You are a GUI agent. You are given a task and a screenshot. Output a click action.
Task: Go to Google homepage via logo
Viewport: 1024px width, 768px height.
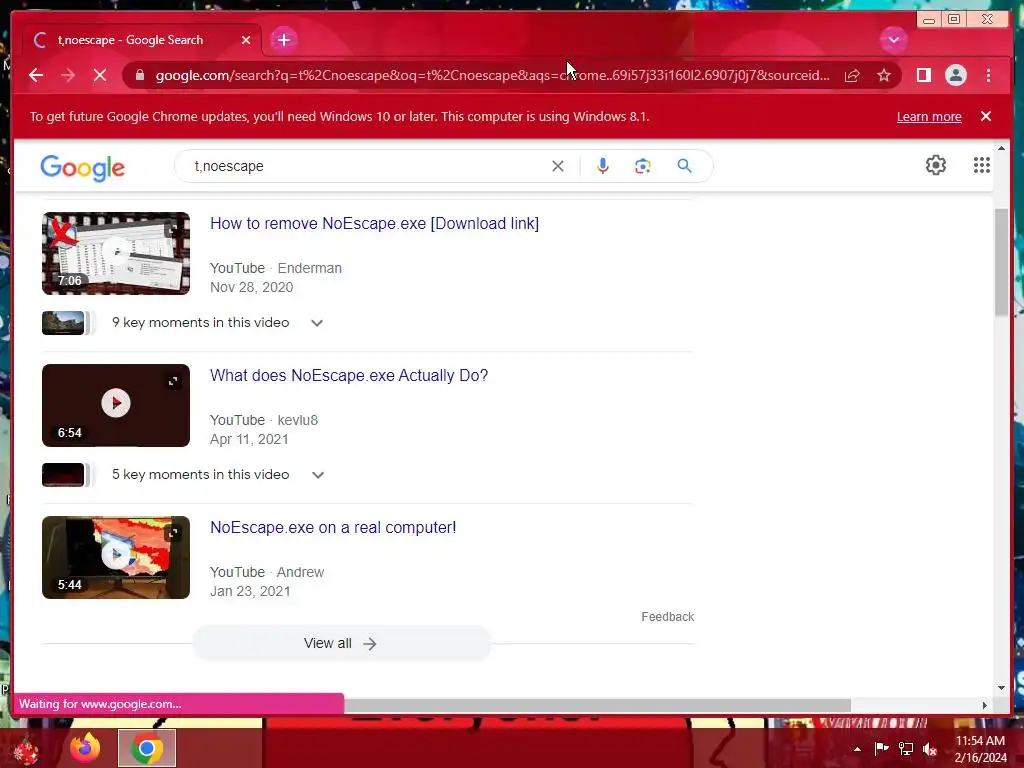(x=82, y=168)
